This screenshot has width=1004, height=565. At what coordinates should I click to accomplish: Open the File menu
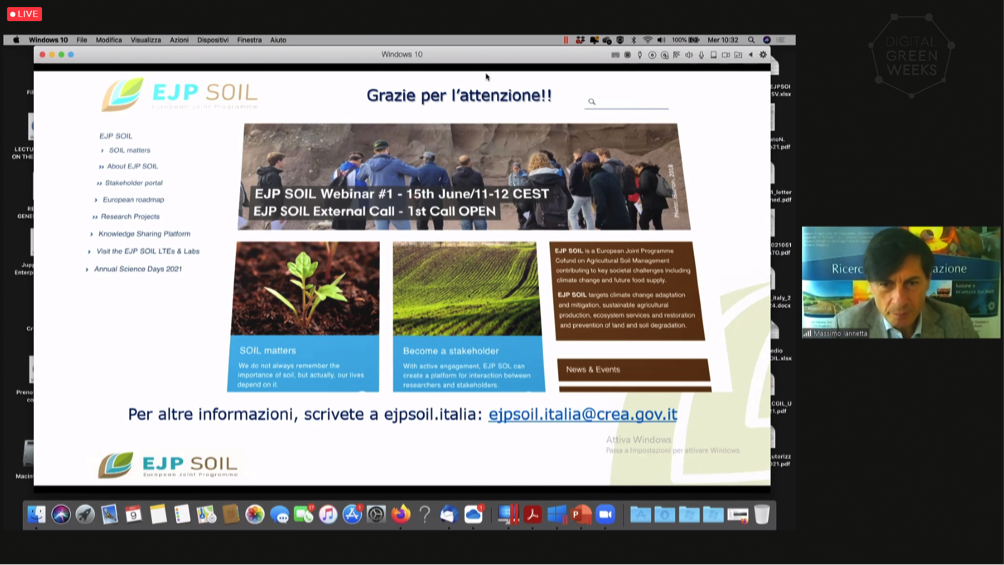tap(82, 40)
